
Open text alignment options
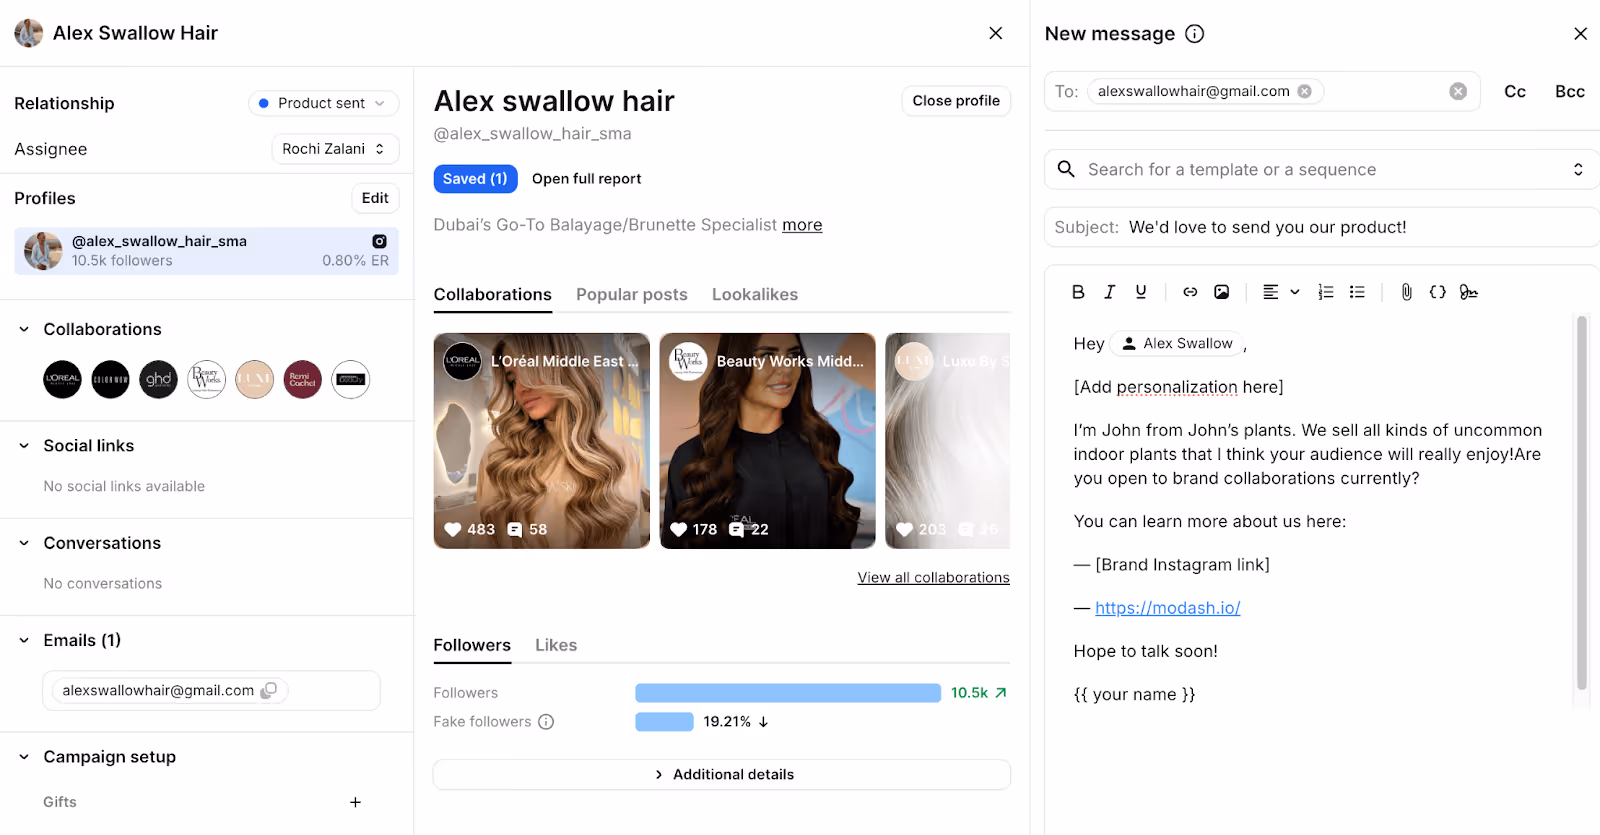click(1281, 292)
